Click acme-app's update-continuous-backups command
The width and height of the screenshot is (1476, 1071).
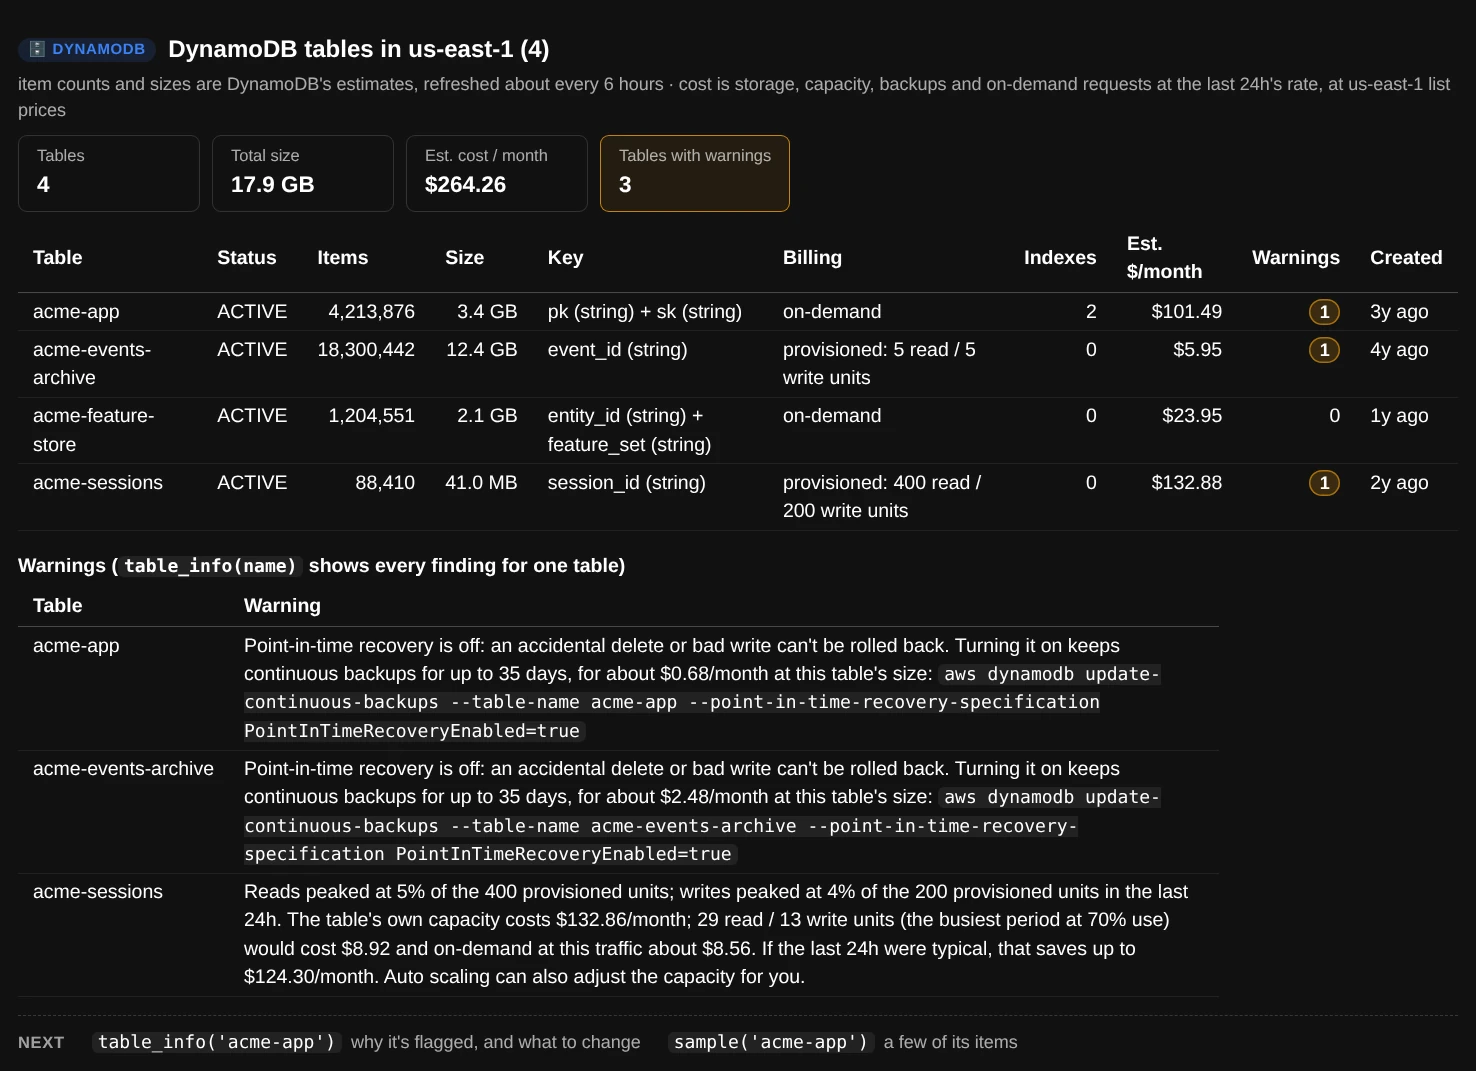tap(702, 703)
